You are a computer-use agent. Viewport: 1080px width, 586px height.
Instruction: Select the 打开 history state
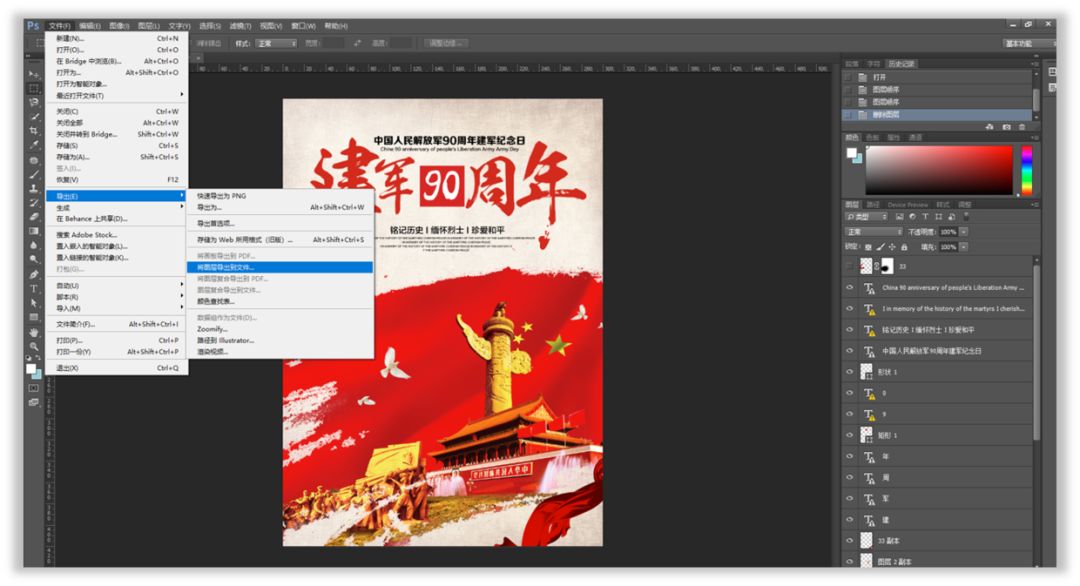pos(938,77)
